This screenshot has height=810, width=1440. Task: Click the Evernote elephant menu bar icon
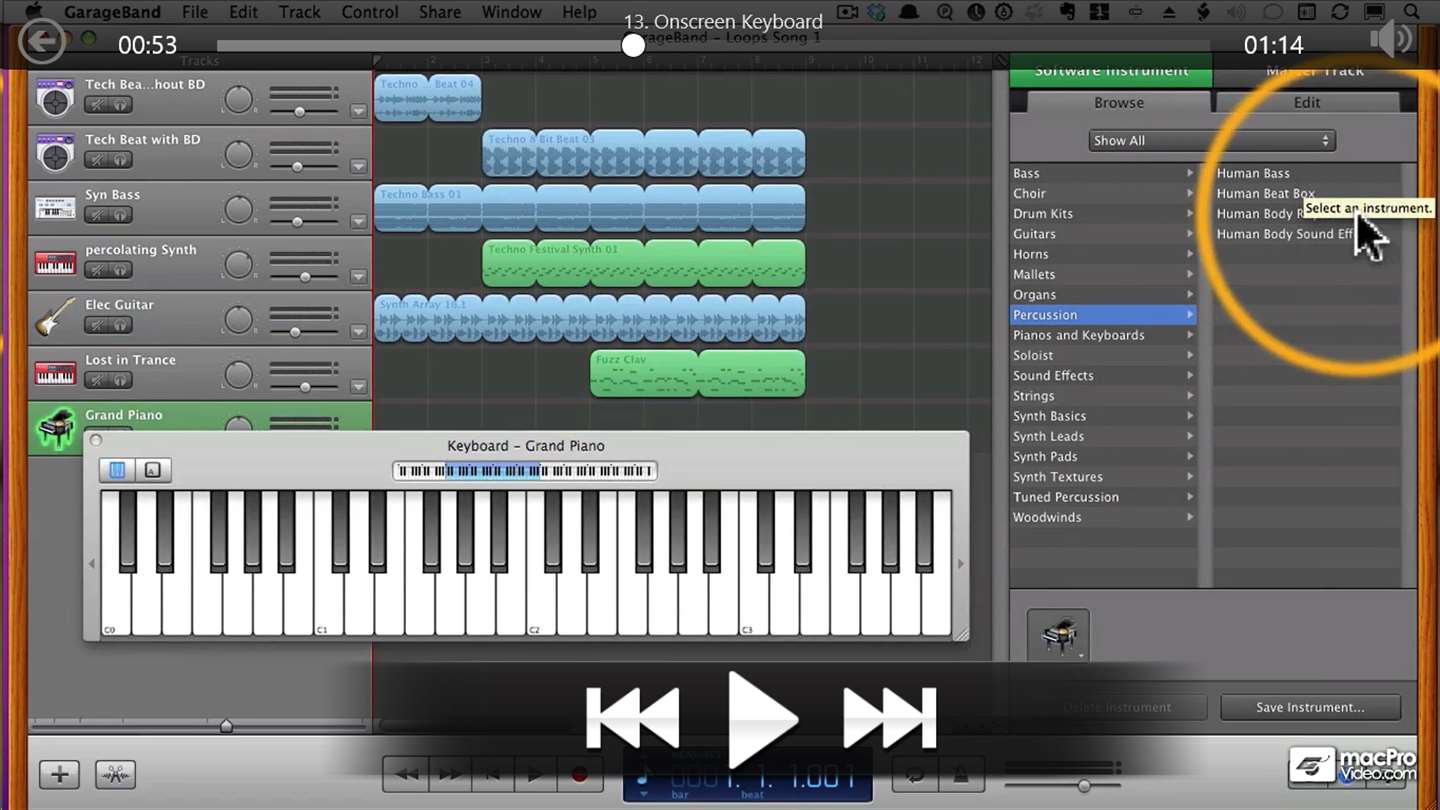point(1068,12)
